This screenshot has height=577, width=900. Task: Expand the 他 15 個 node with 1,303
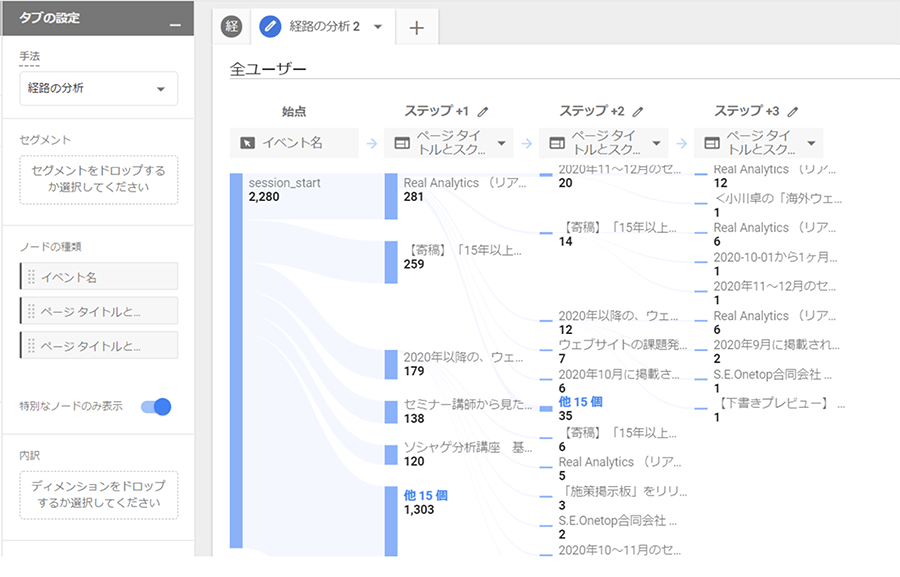(425, 495)
